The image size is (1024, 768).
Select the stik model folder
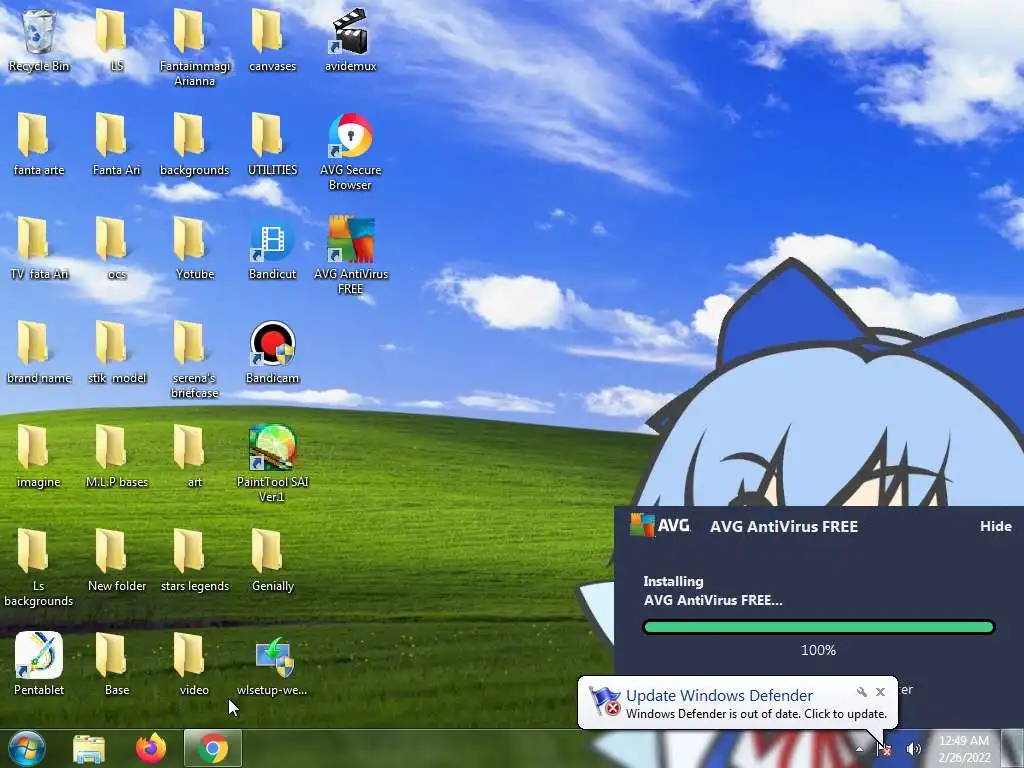pyautogui.click(x=117, y=352)
